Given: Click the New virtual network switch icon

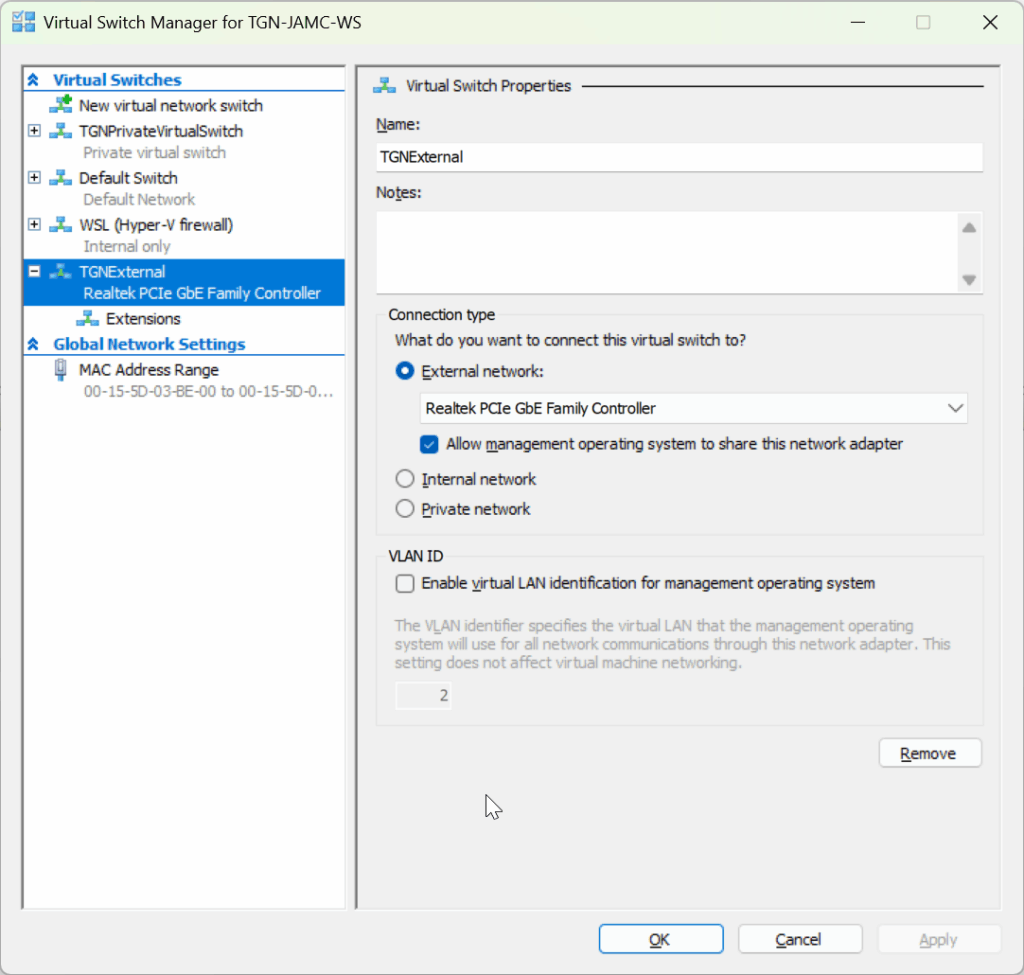Looking at the screenshot, I should pyautogui.click(x=61, y=104).
